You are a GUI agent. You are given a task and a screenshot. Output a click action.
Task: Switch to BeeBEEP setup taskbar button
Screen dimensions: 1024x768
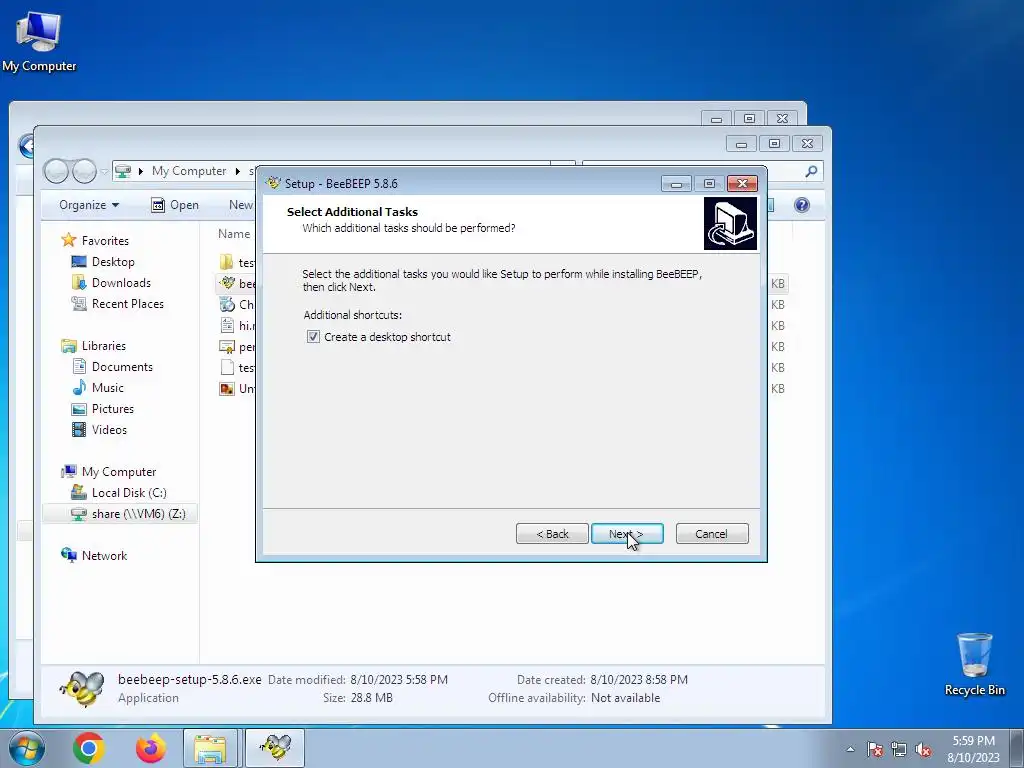pyautogui.click(x=275, y=748)
